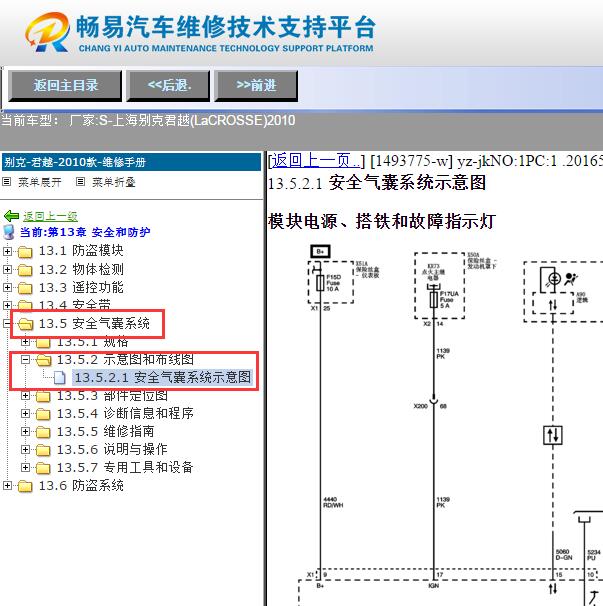
Task: Click the 别克-君越-2010款-维修手册 header
Action: [131, 162]
